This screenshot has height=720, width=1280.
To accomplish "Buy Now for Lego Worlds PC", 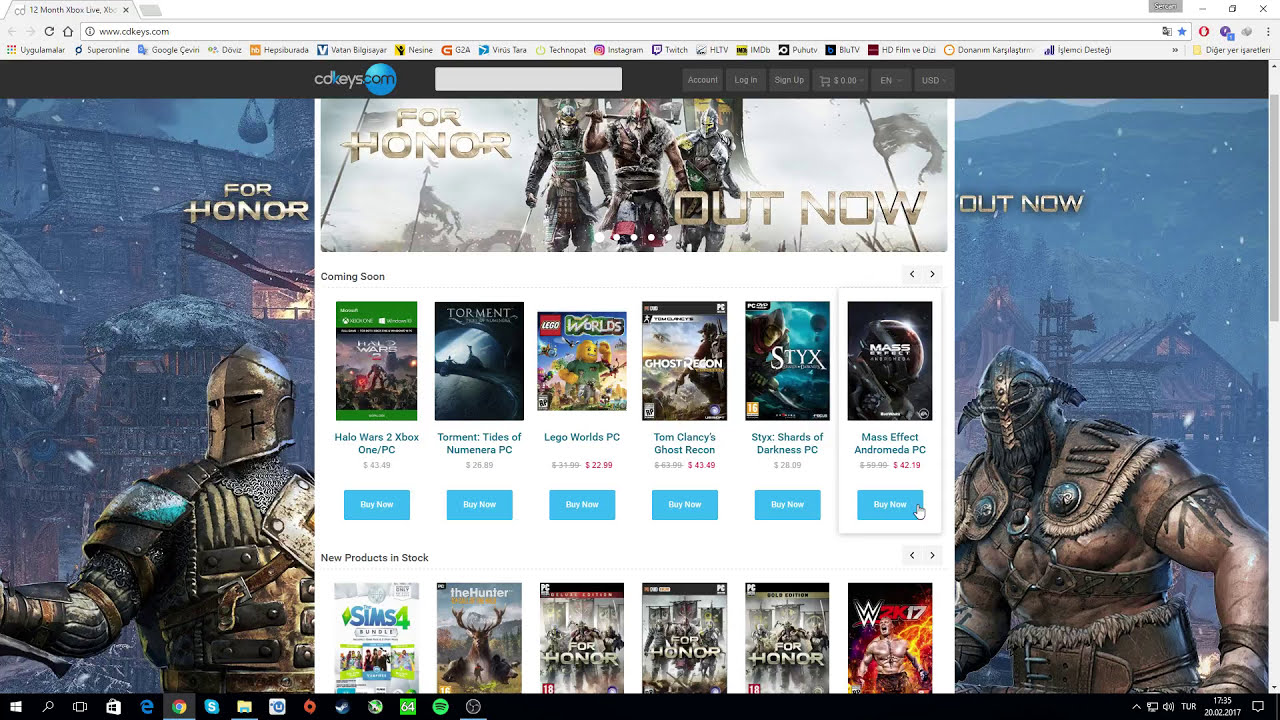I will click(582, 505).
